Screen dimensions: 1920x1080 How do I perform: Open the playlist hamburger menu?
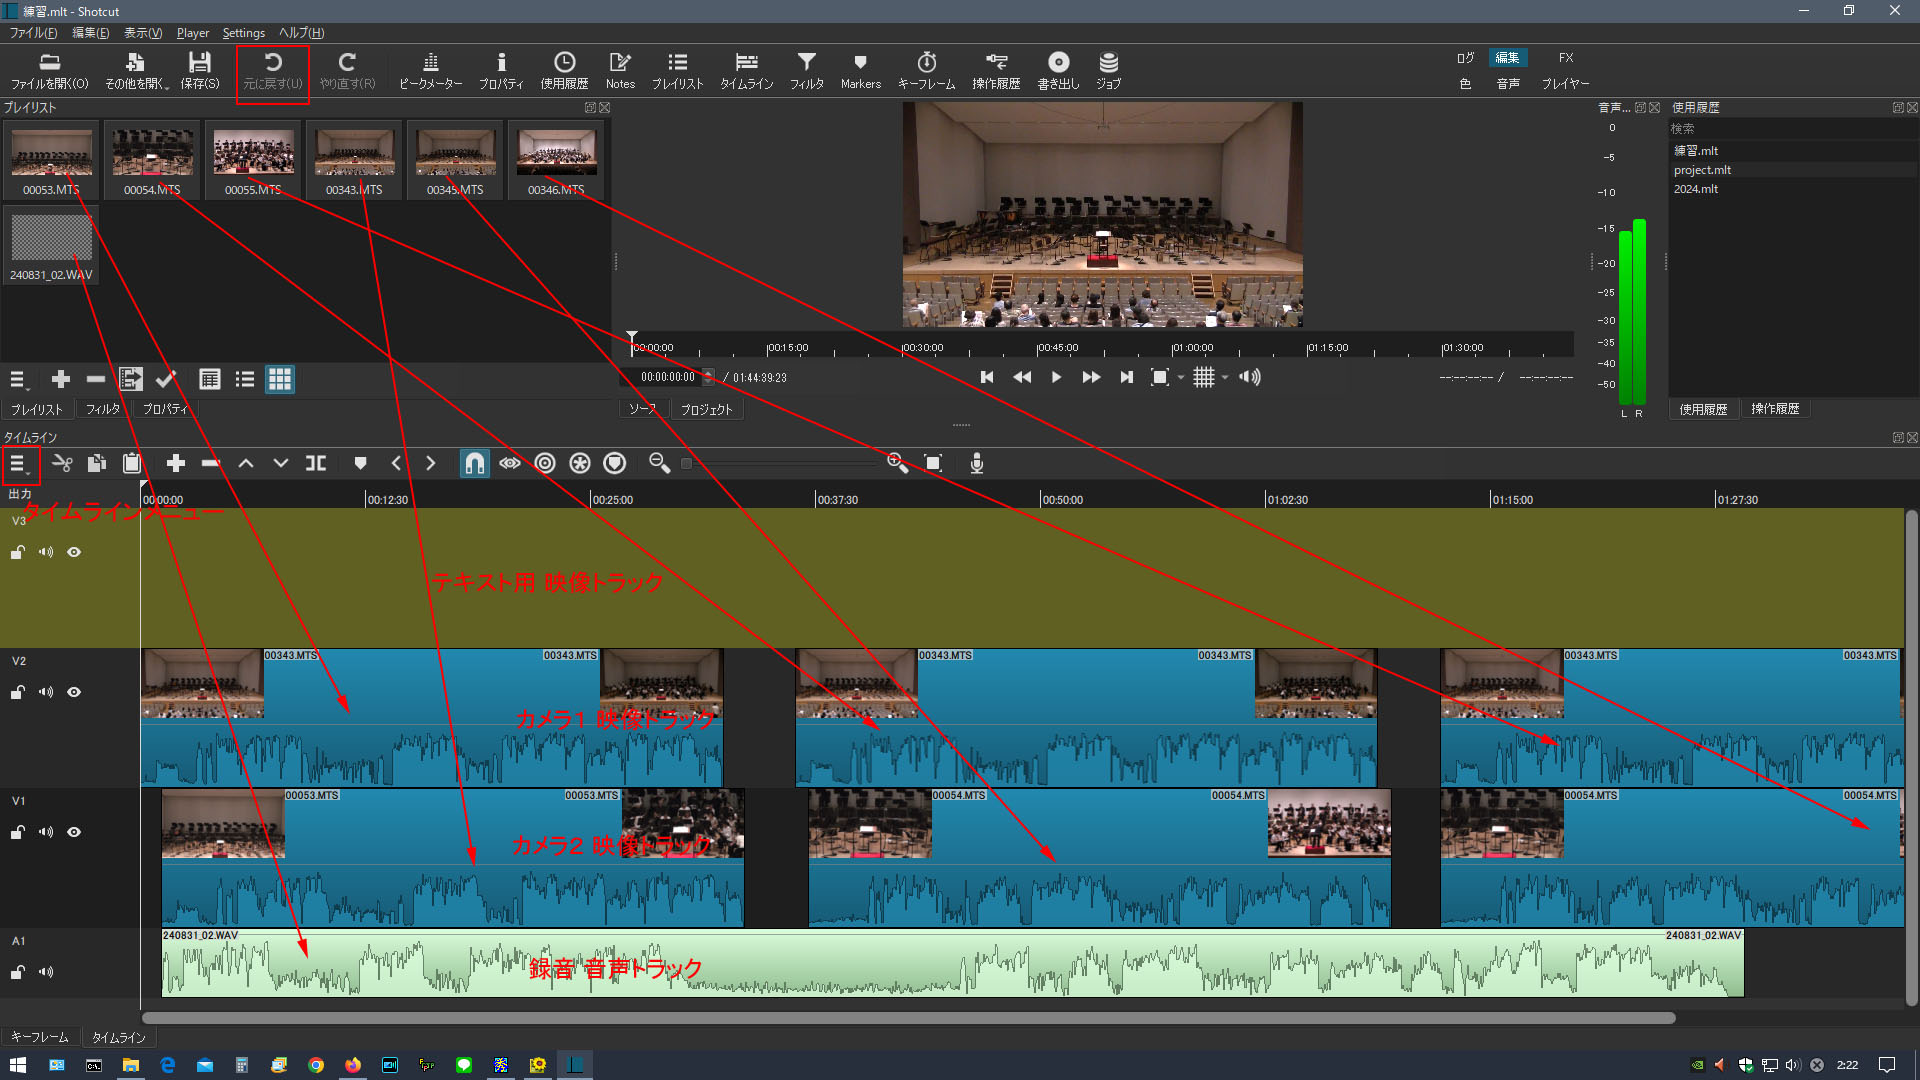tap(18, 380)
